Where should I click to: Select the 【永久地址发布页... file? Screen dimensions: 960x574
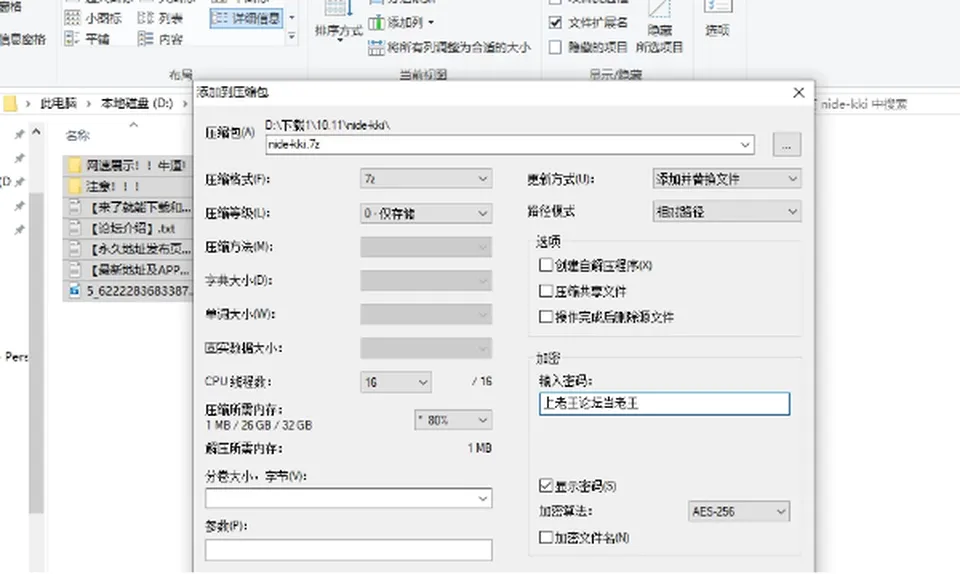pyautogui.click(x=128, y=249)
